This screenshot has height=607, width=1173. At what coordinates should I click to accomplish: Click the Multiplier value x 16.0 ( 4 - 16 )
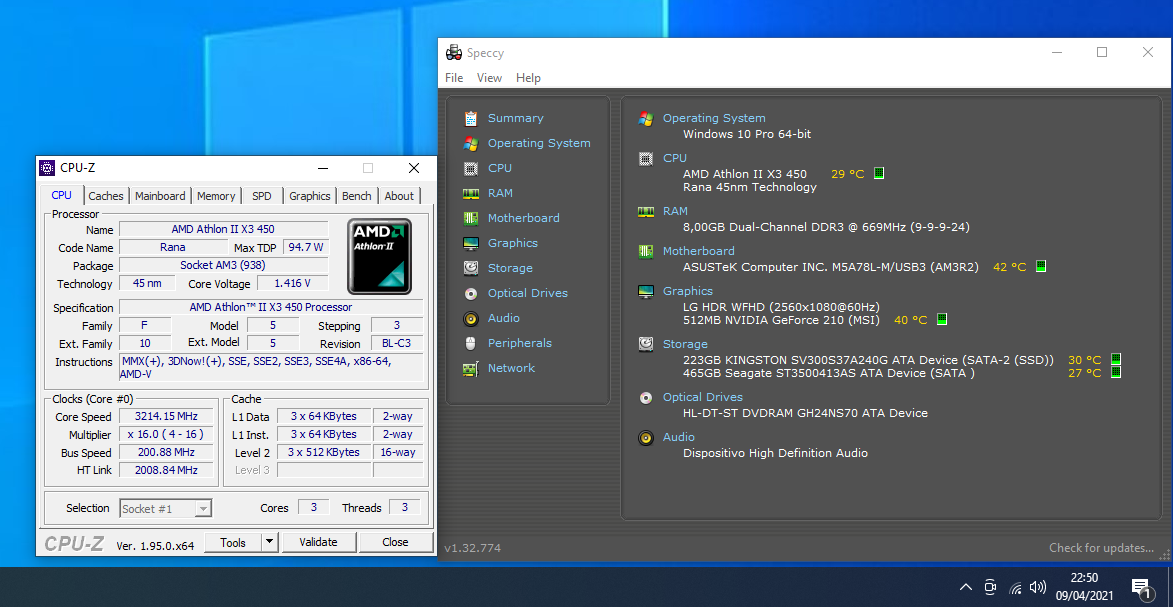[165, 435]
